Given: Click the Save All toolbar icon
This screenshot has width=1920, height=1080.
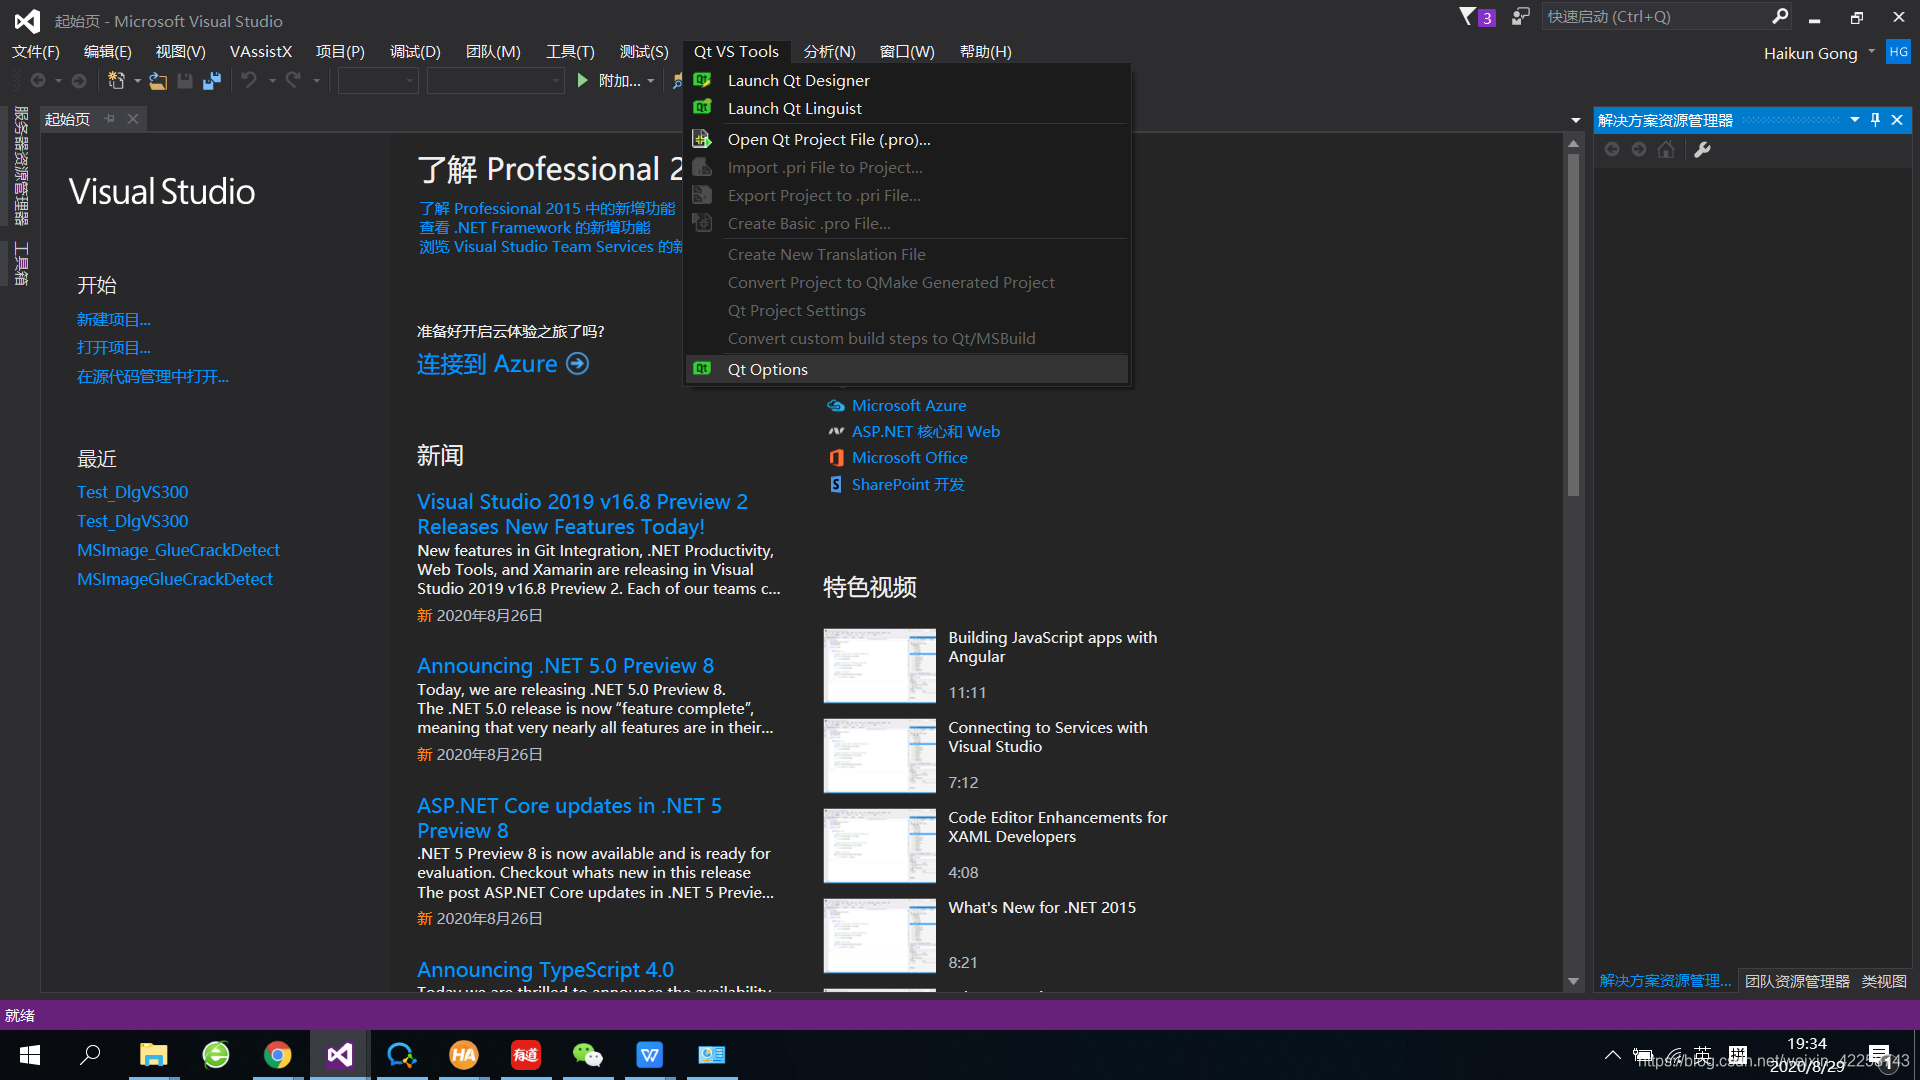Looking at the screenshot, I should point(211,81).
